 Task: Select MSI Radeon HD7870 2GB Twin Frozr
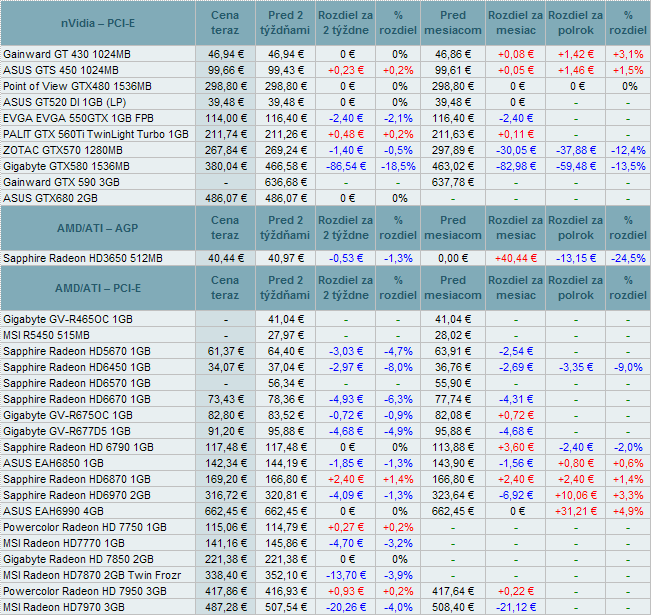point(92,575)
